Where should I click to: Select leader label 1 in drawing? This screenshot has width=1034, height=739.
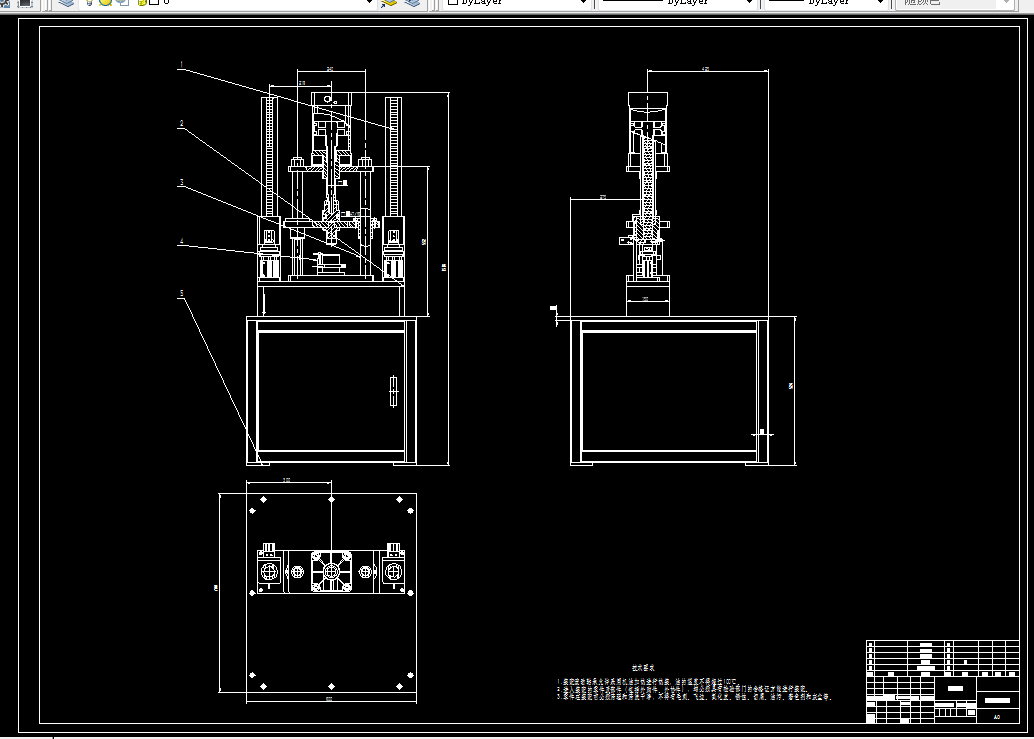[x=181, y=65]
